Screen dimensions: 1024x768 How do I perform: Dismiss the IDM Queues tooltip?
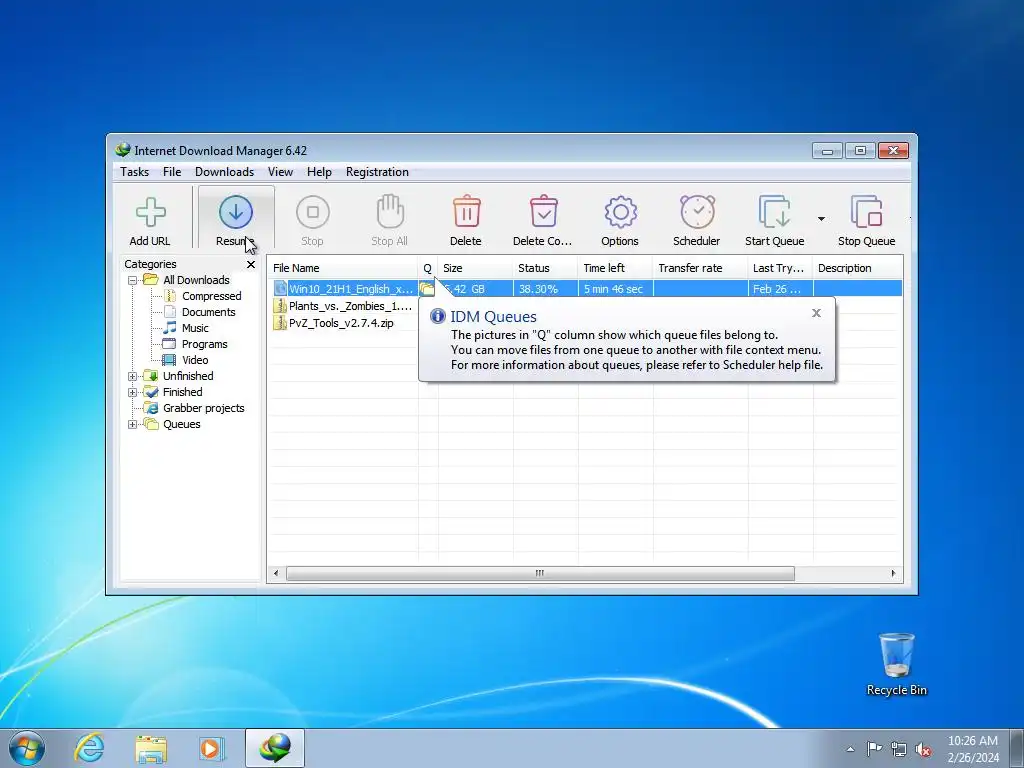tap(816, 313)
